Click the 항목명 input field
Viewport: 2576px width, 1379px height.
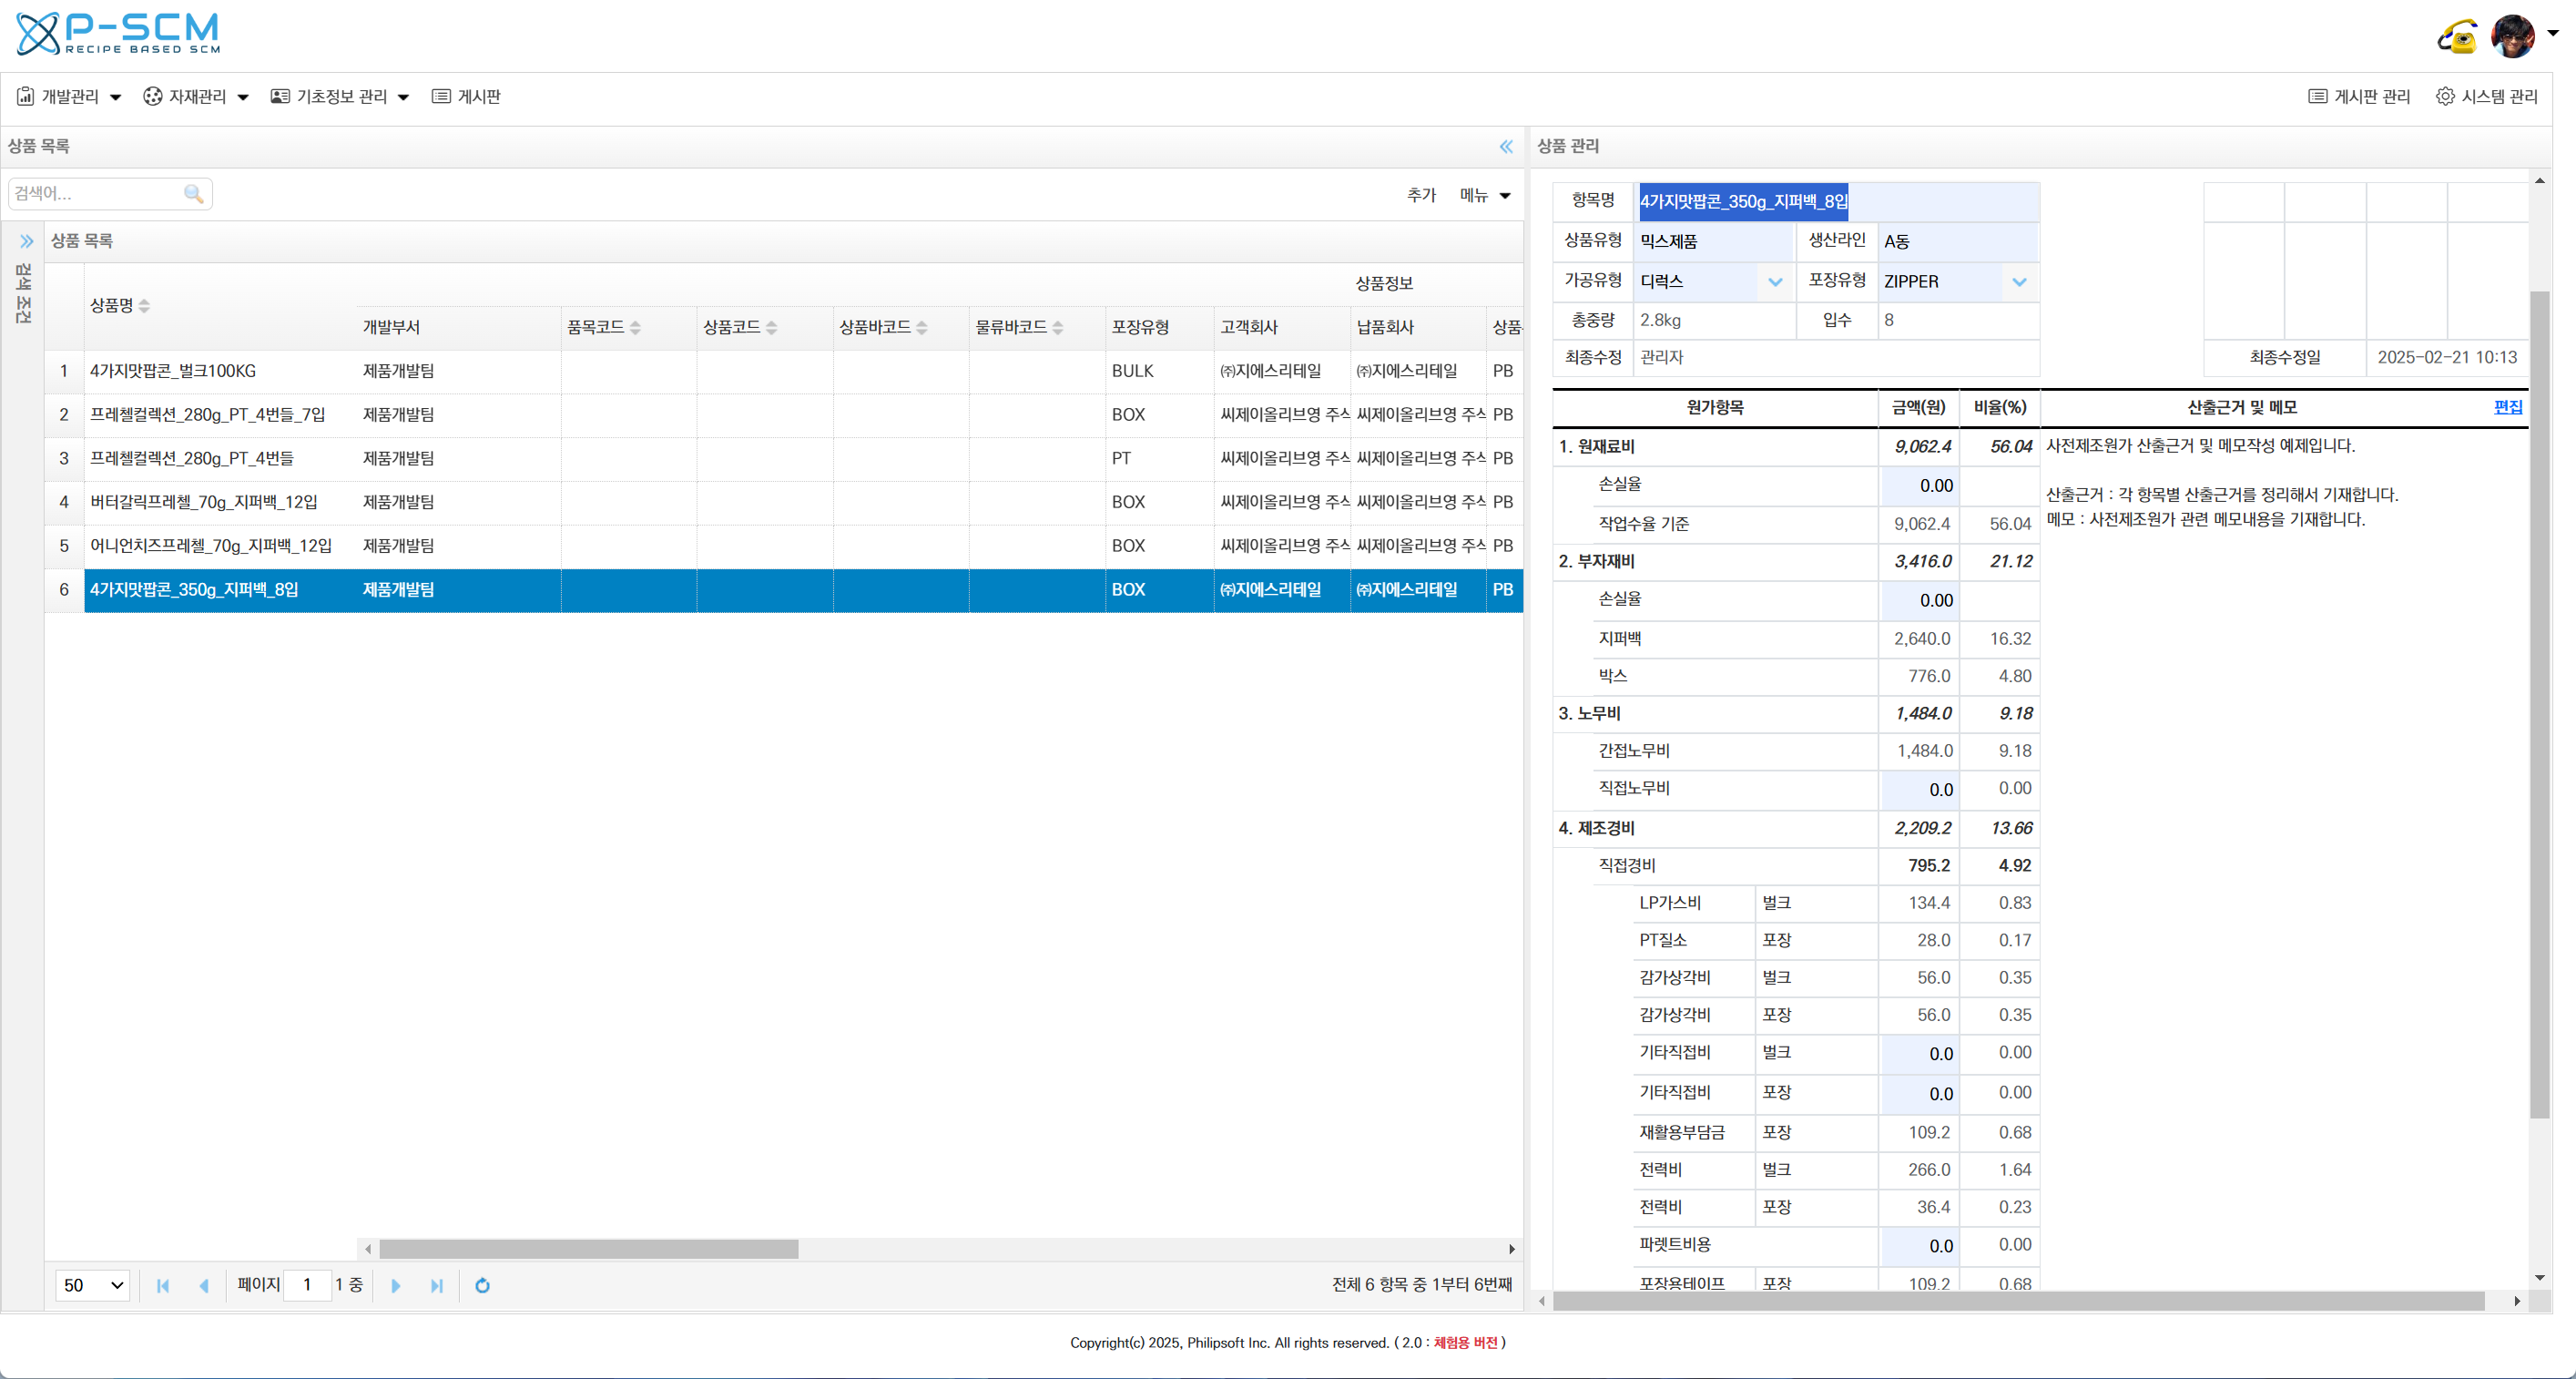(x=1836, y=202)
